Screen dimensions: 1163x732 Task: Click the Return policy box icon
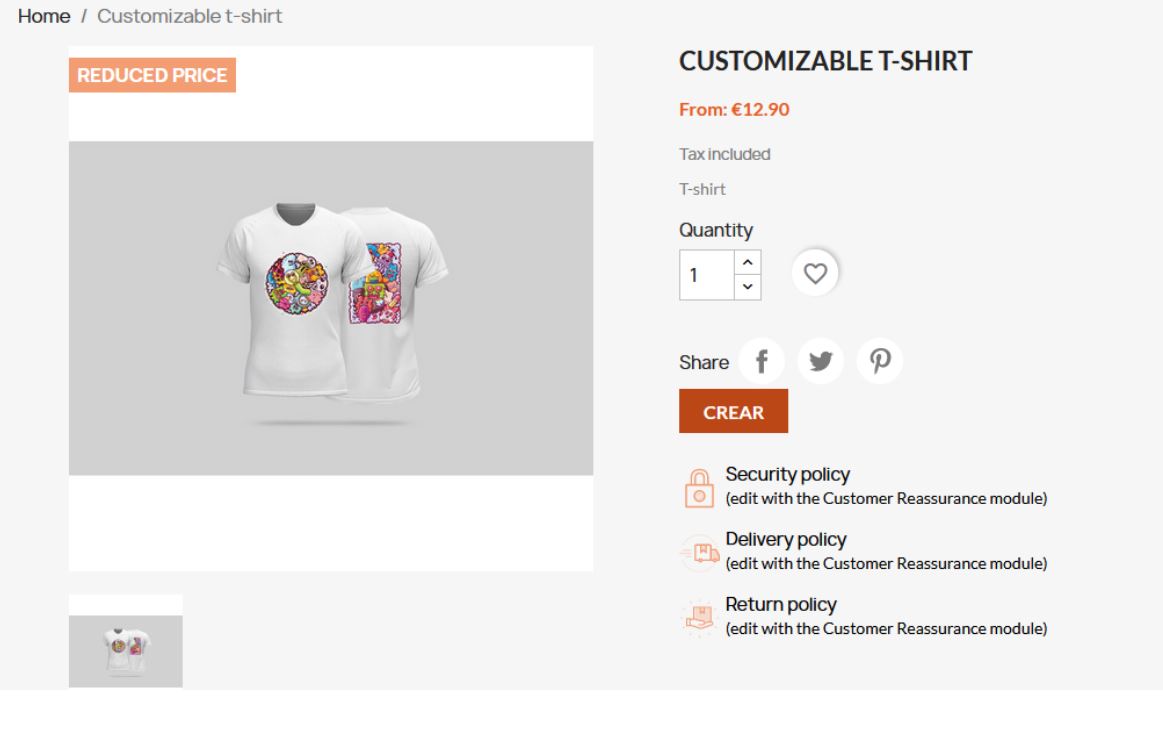click(x=700, y=616)
